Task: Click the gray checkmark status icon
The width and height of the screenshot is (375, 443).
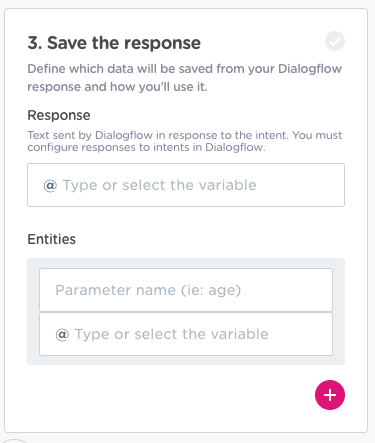Action: click(335, 41)
